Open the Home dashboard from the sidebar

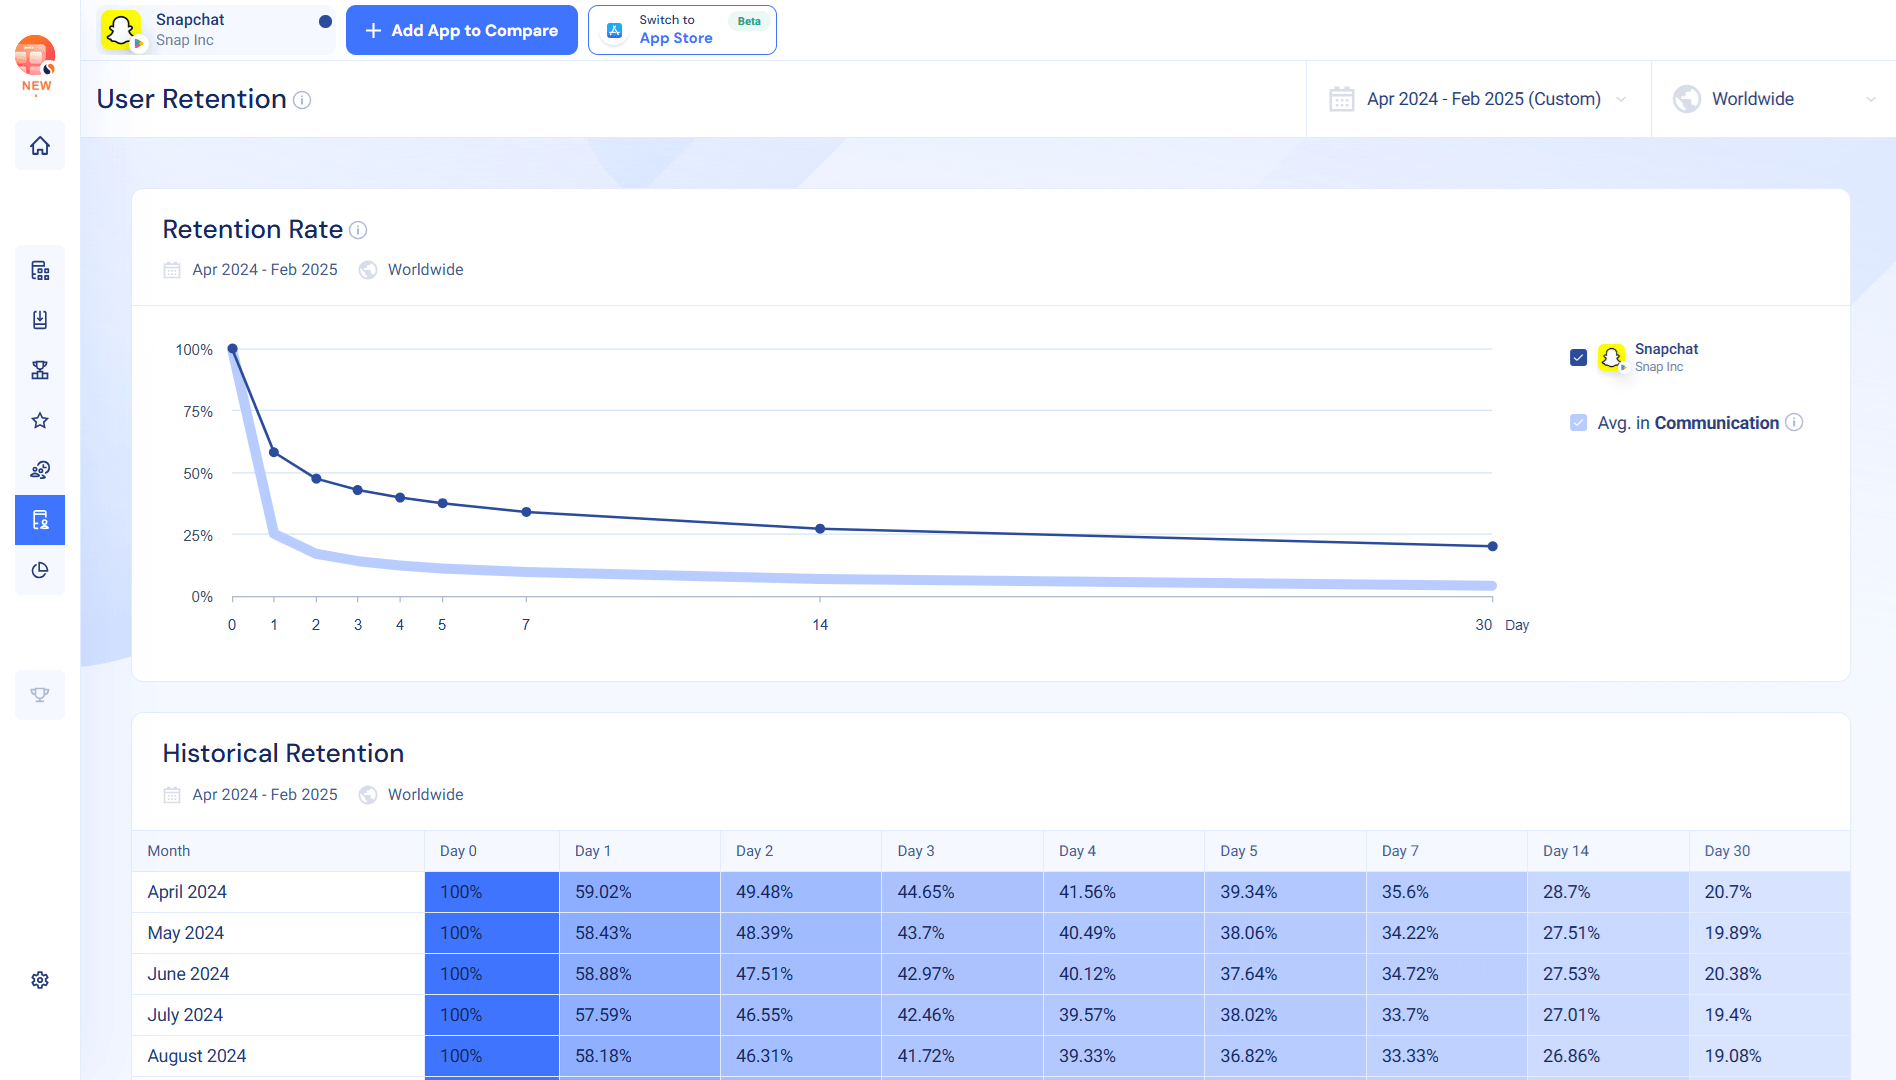[x=40, y=145]
